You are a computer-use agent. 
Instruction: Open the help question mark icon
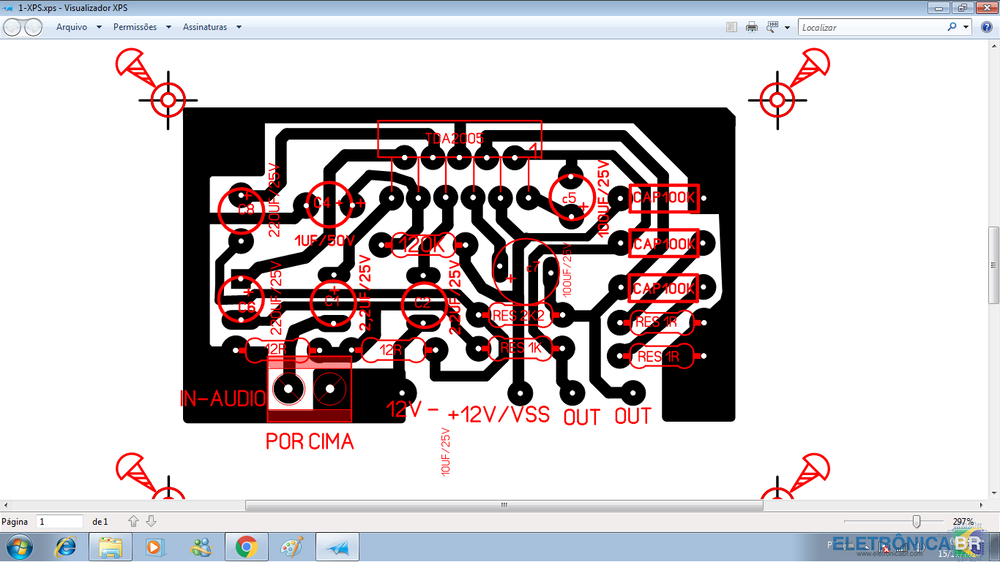(989, 28)
